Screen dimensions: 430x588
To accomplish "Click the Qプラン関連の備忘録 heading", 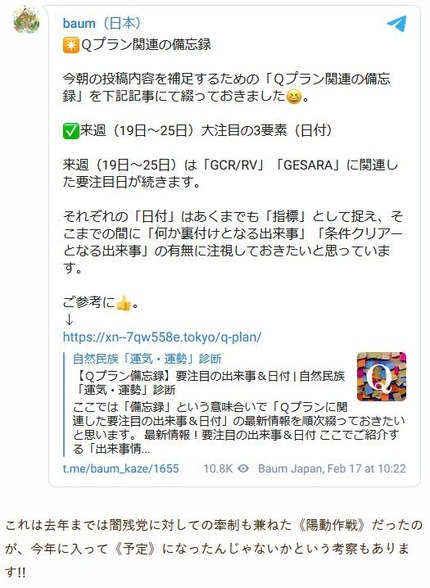I will point(146,45).
